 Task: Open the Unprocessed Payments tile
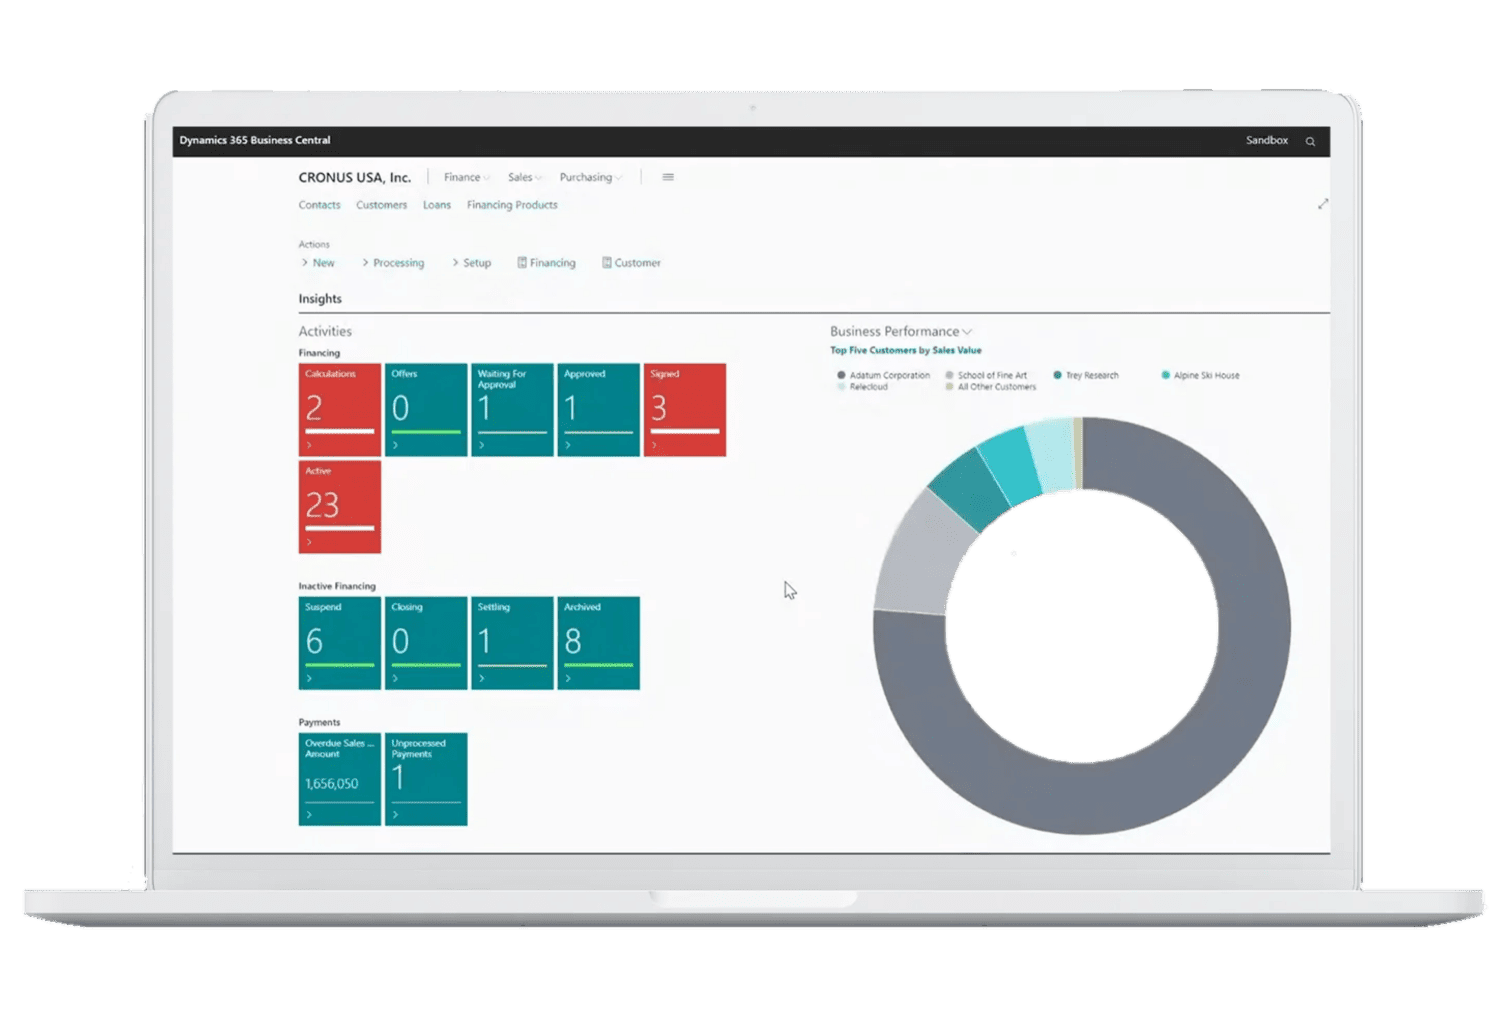[426, 779]
